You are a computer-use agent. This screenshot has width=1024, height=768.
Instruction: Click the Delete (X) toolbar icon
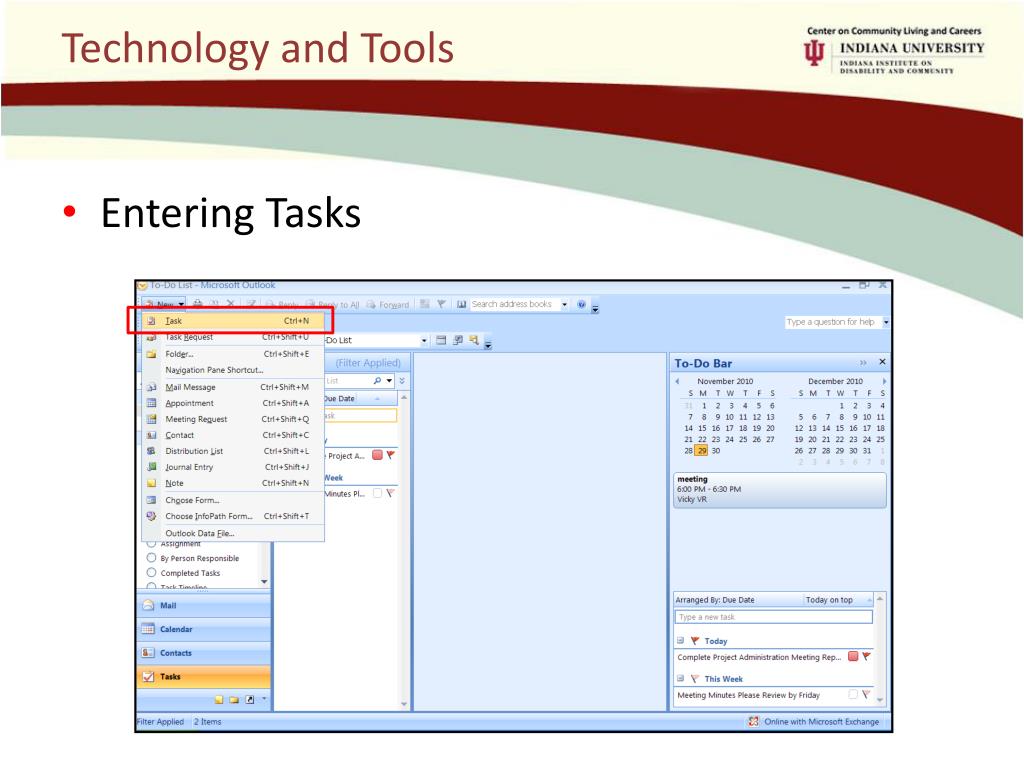tap(230, 304)
